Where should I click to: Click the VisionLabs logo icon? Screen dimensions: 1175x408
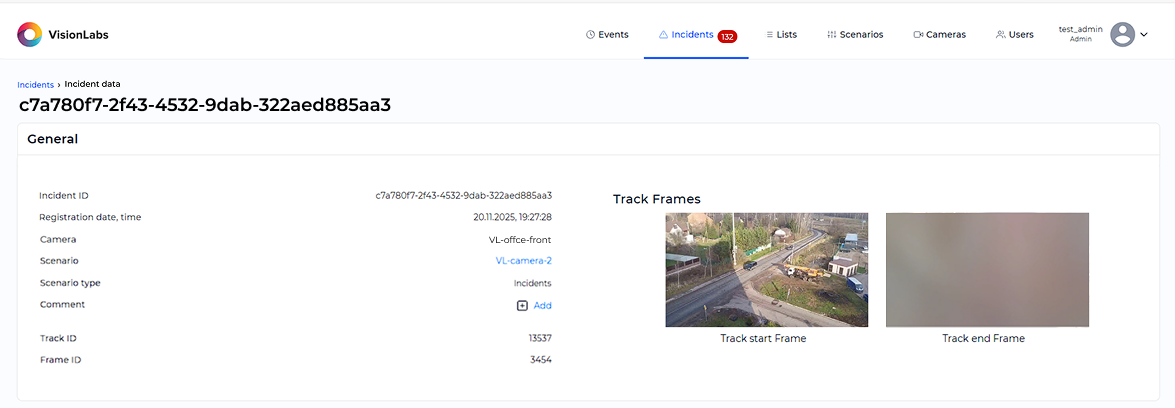tap(30, 35)
